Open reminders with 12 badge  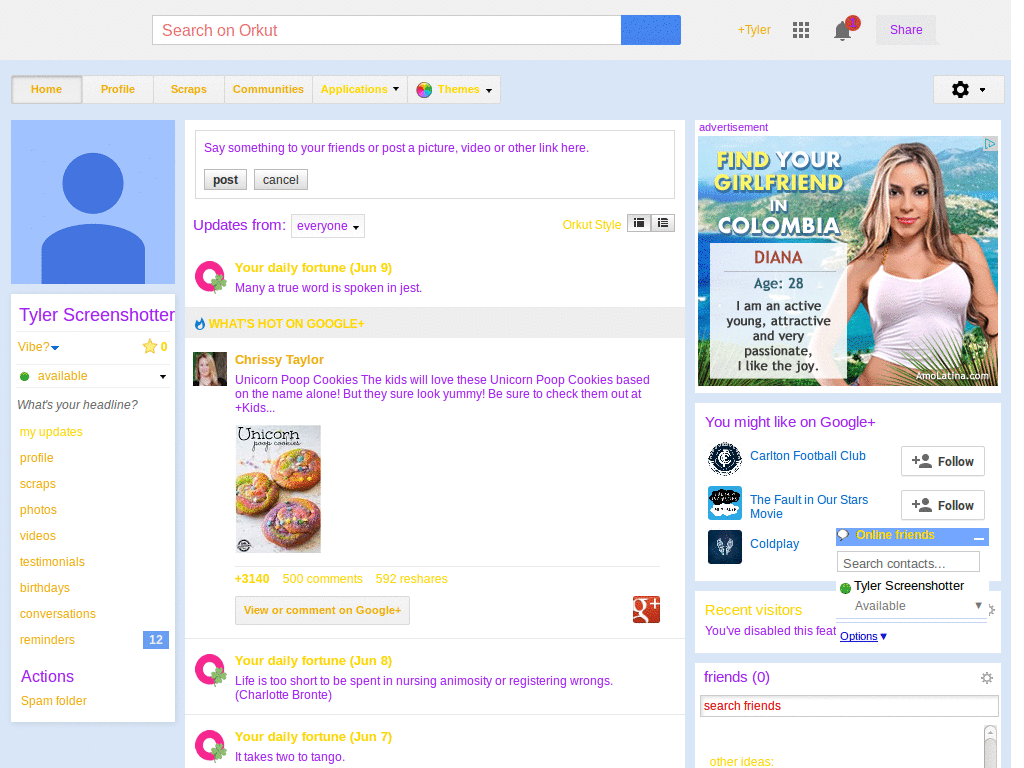[93, 640]
